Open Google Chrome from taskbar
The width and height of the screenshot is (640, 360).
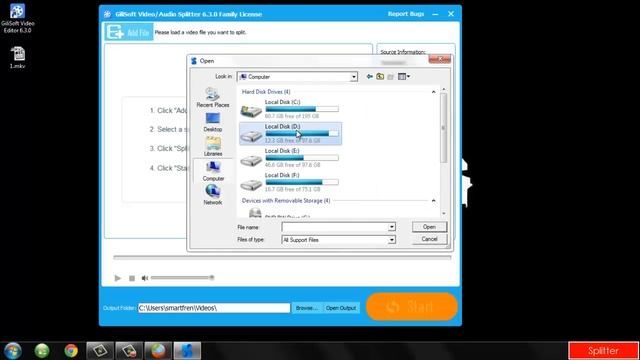[x=71, y=351]
